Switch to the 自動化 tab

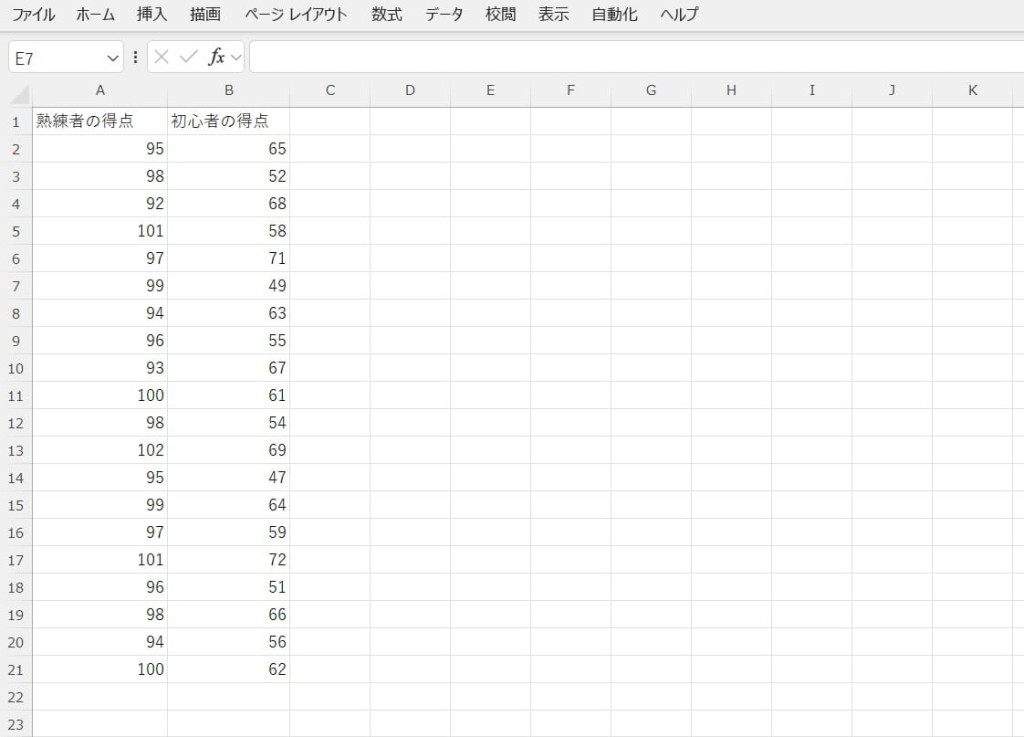tap(614, 15)
